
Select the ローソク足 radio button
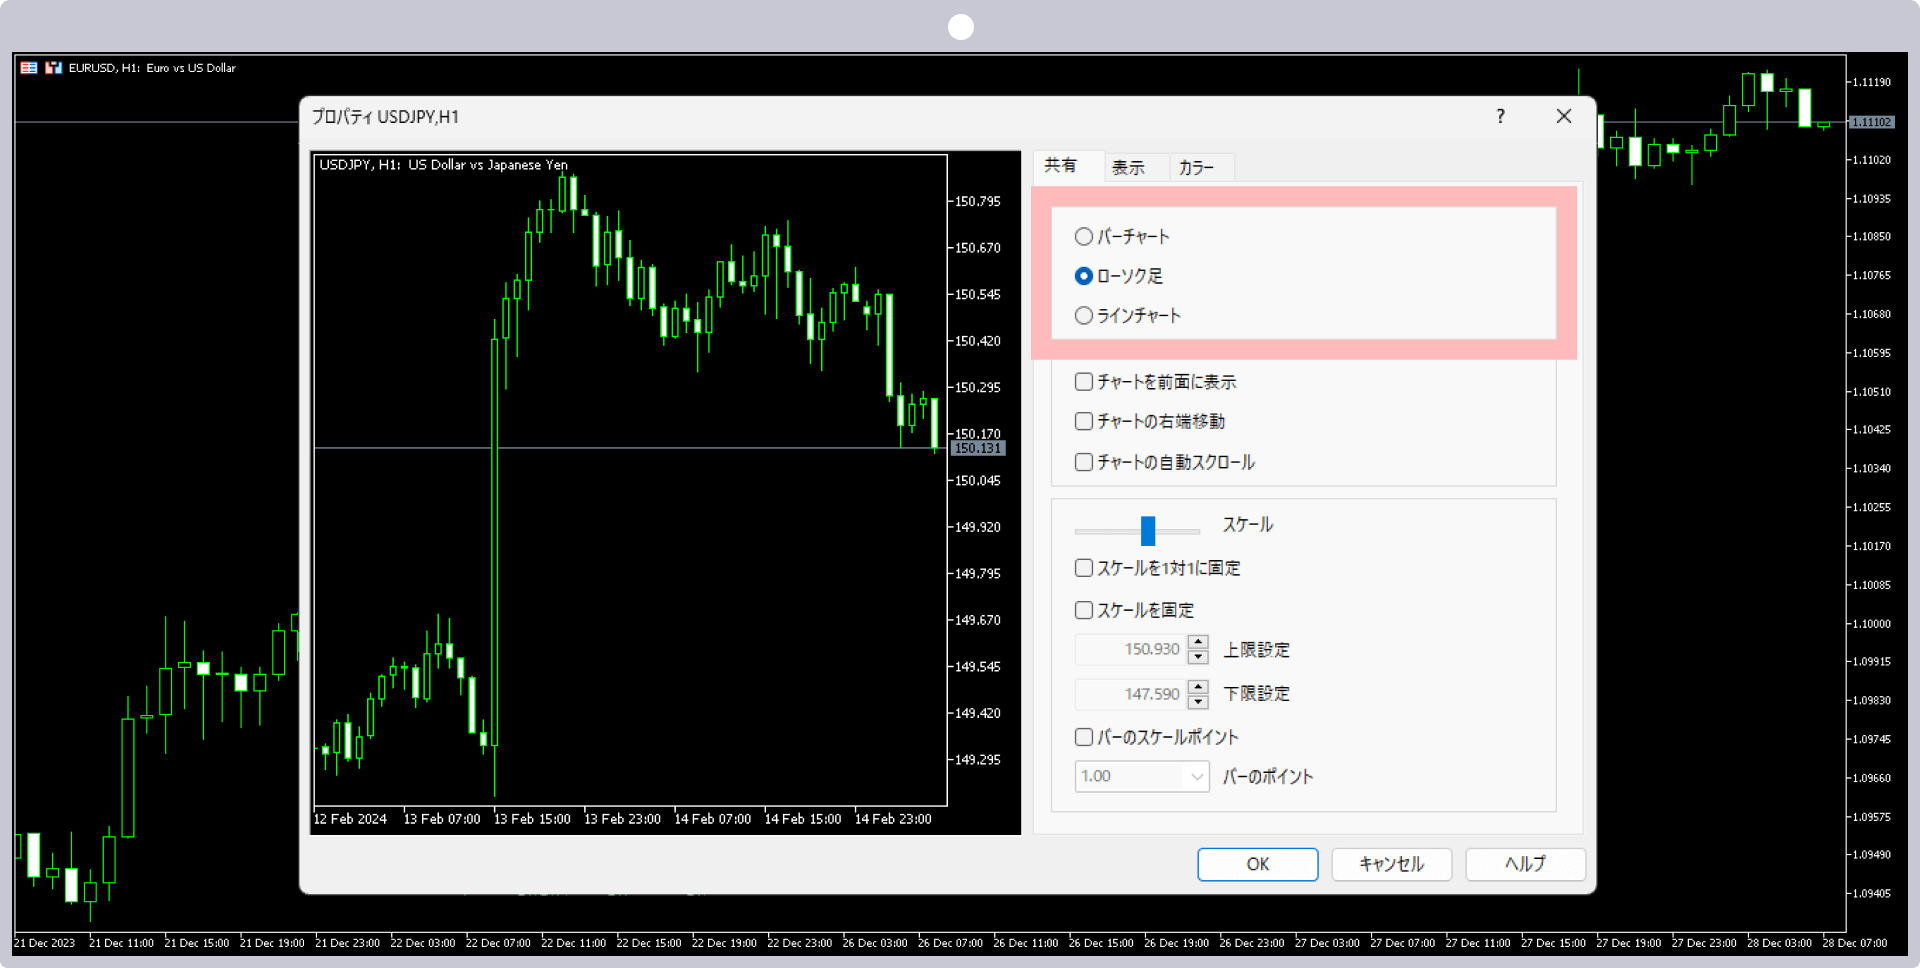pyautogui.click(x=1083, y=276)
